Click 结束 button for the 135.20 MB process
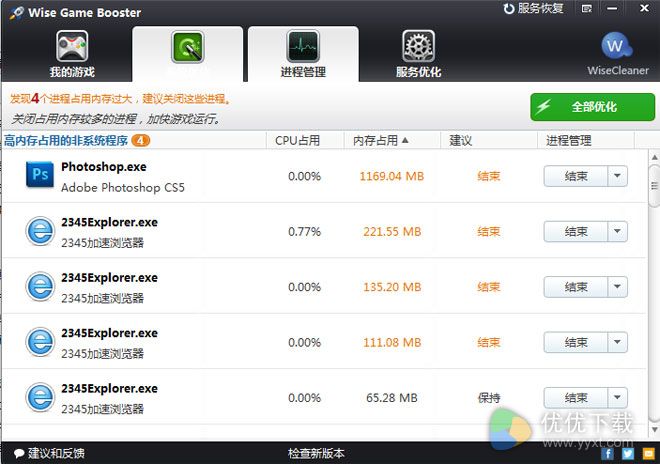This screenshot has width=660, height=464. point(576,287)
